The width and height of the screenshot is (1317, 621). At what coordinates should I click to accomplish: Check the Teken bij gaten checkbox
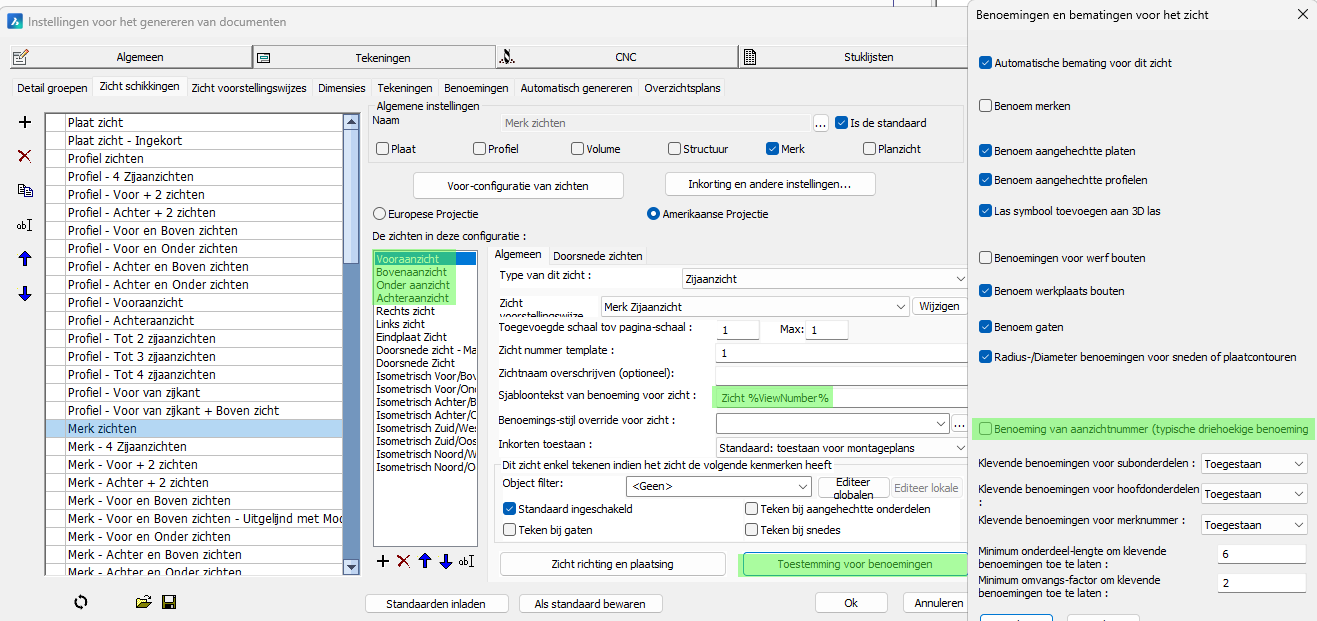510,530
